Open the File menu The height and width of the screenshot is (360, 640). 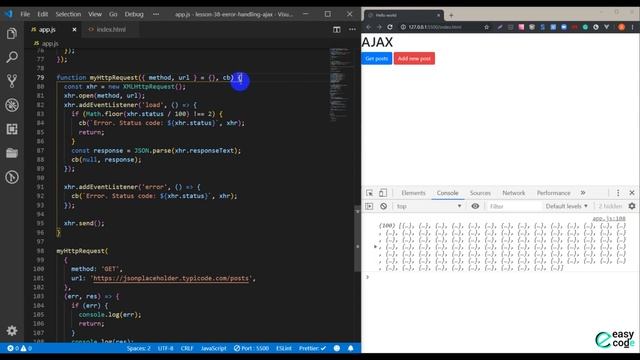pos(25,14)
